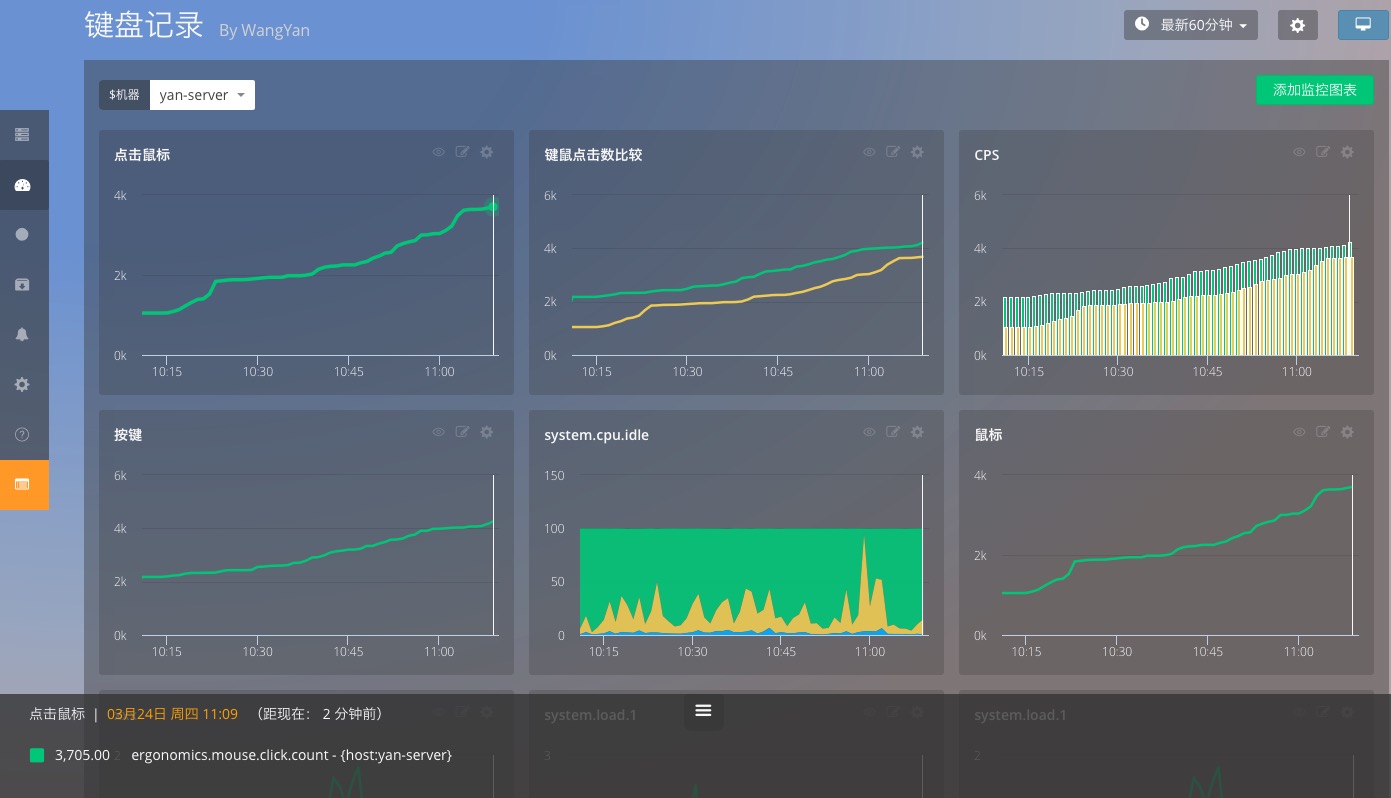Toggle visibility eye on 键鼠点击数比较 panel
This screenshot has height=798, width=1391.
tap(868, 152)
